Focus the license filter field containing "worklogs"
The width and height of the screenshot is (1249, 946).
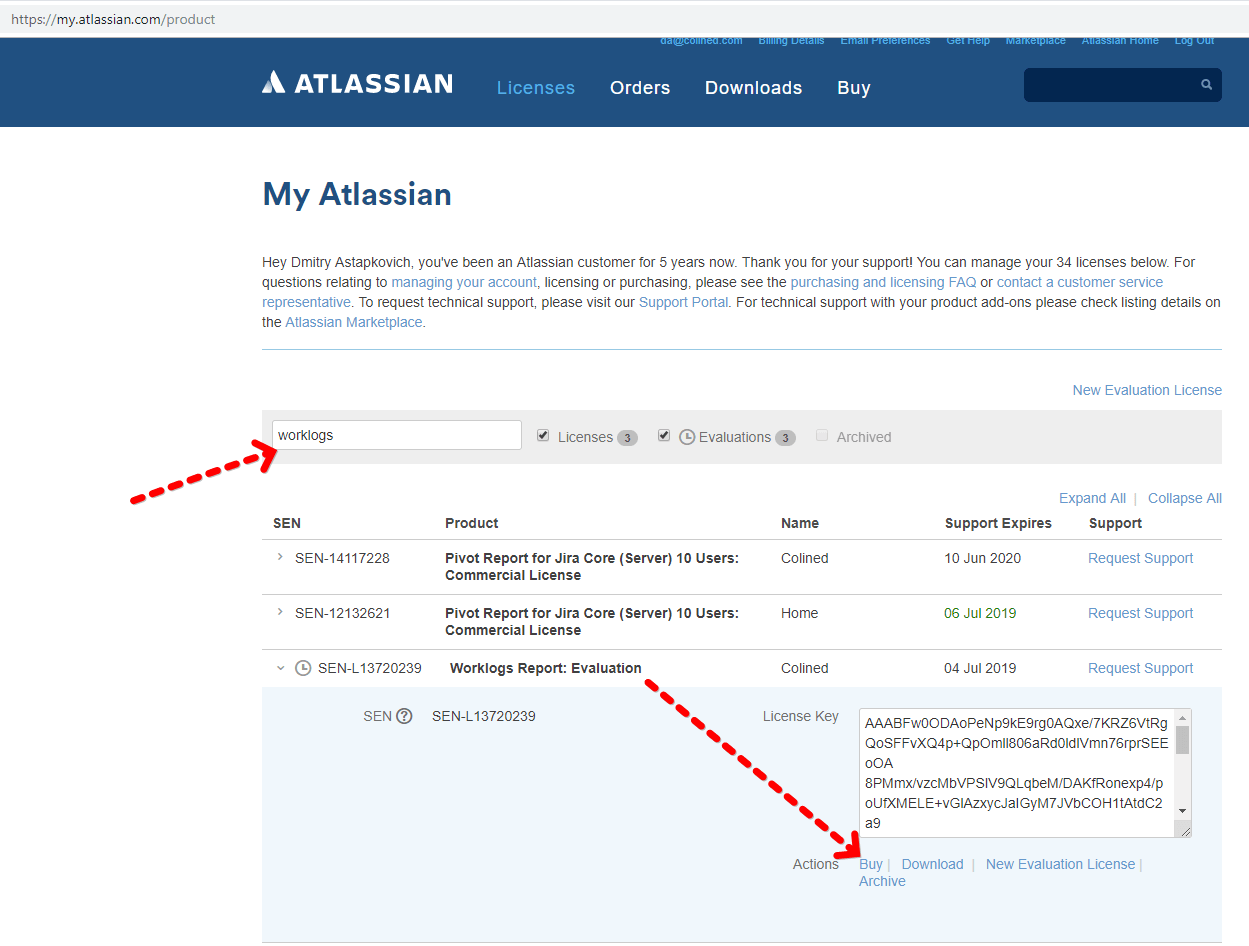(x=397, y=435)
